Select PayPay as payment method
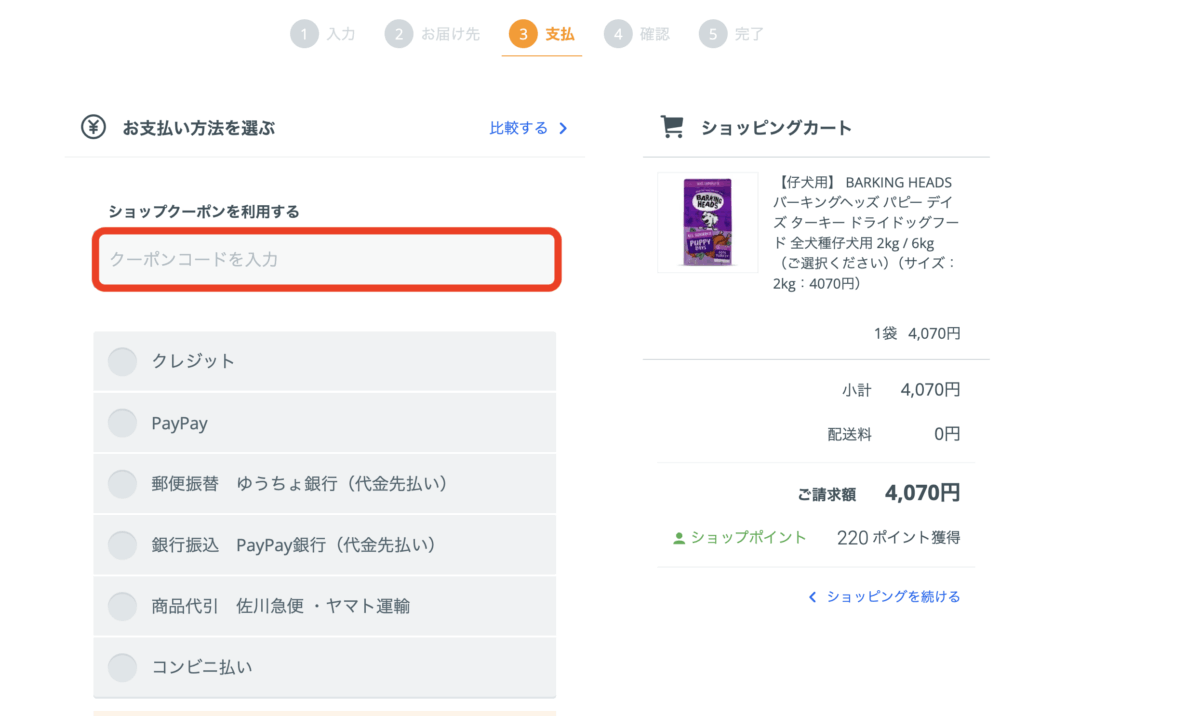1200x716 pixels. pos(122,423)
